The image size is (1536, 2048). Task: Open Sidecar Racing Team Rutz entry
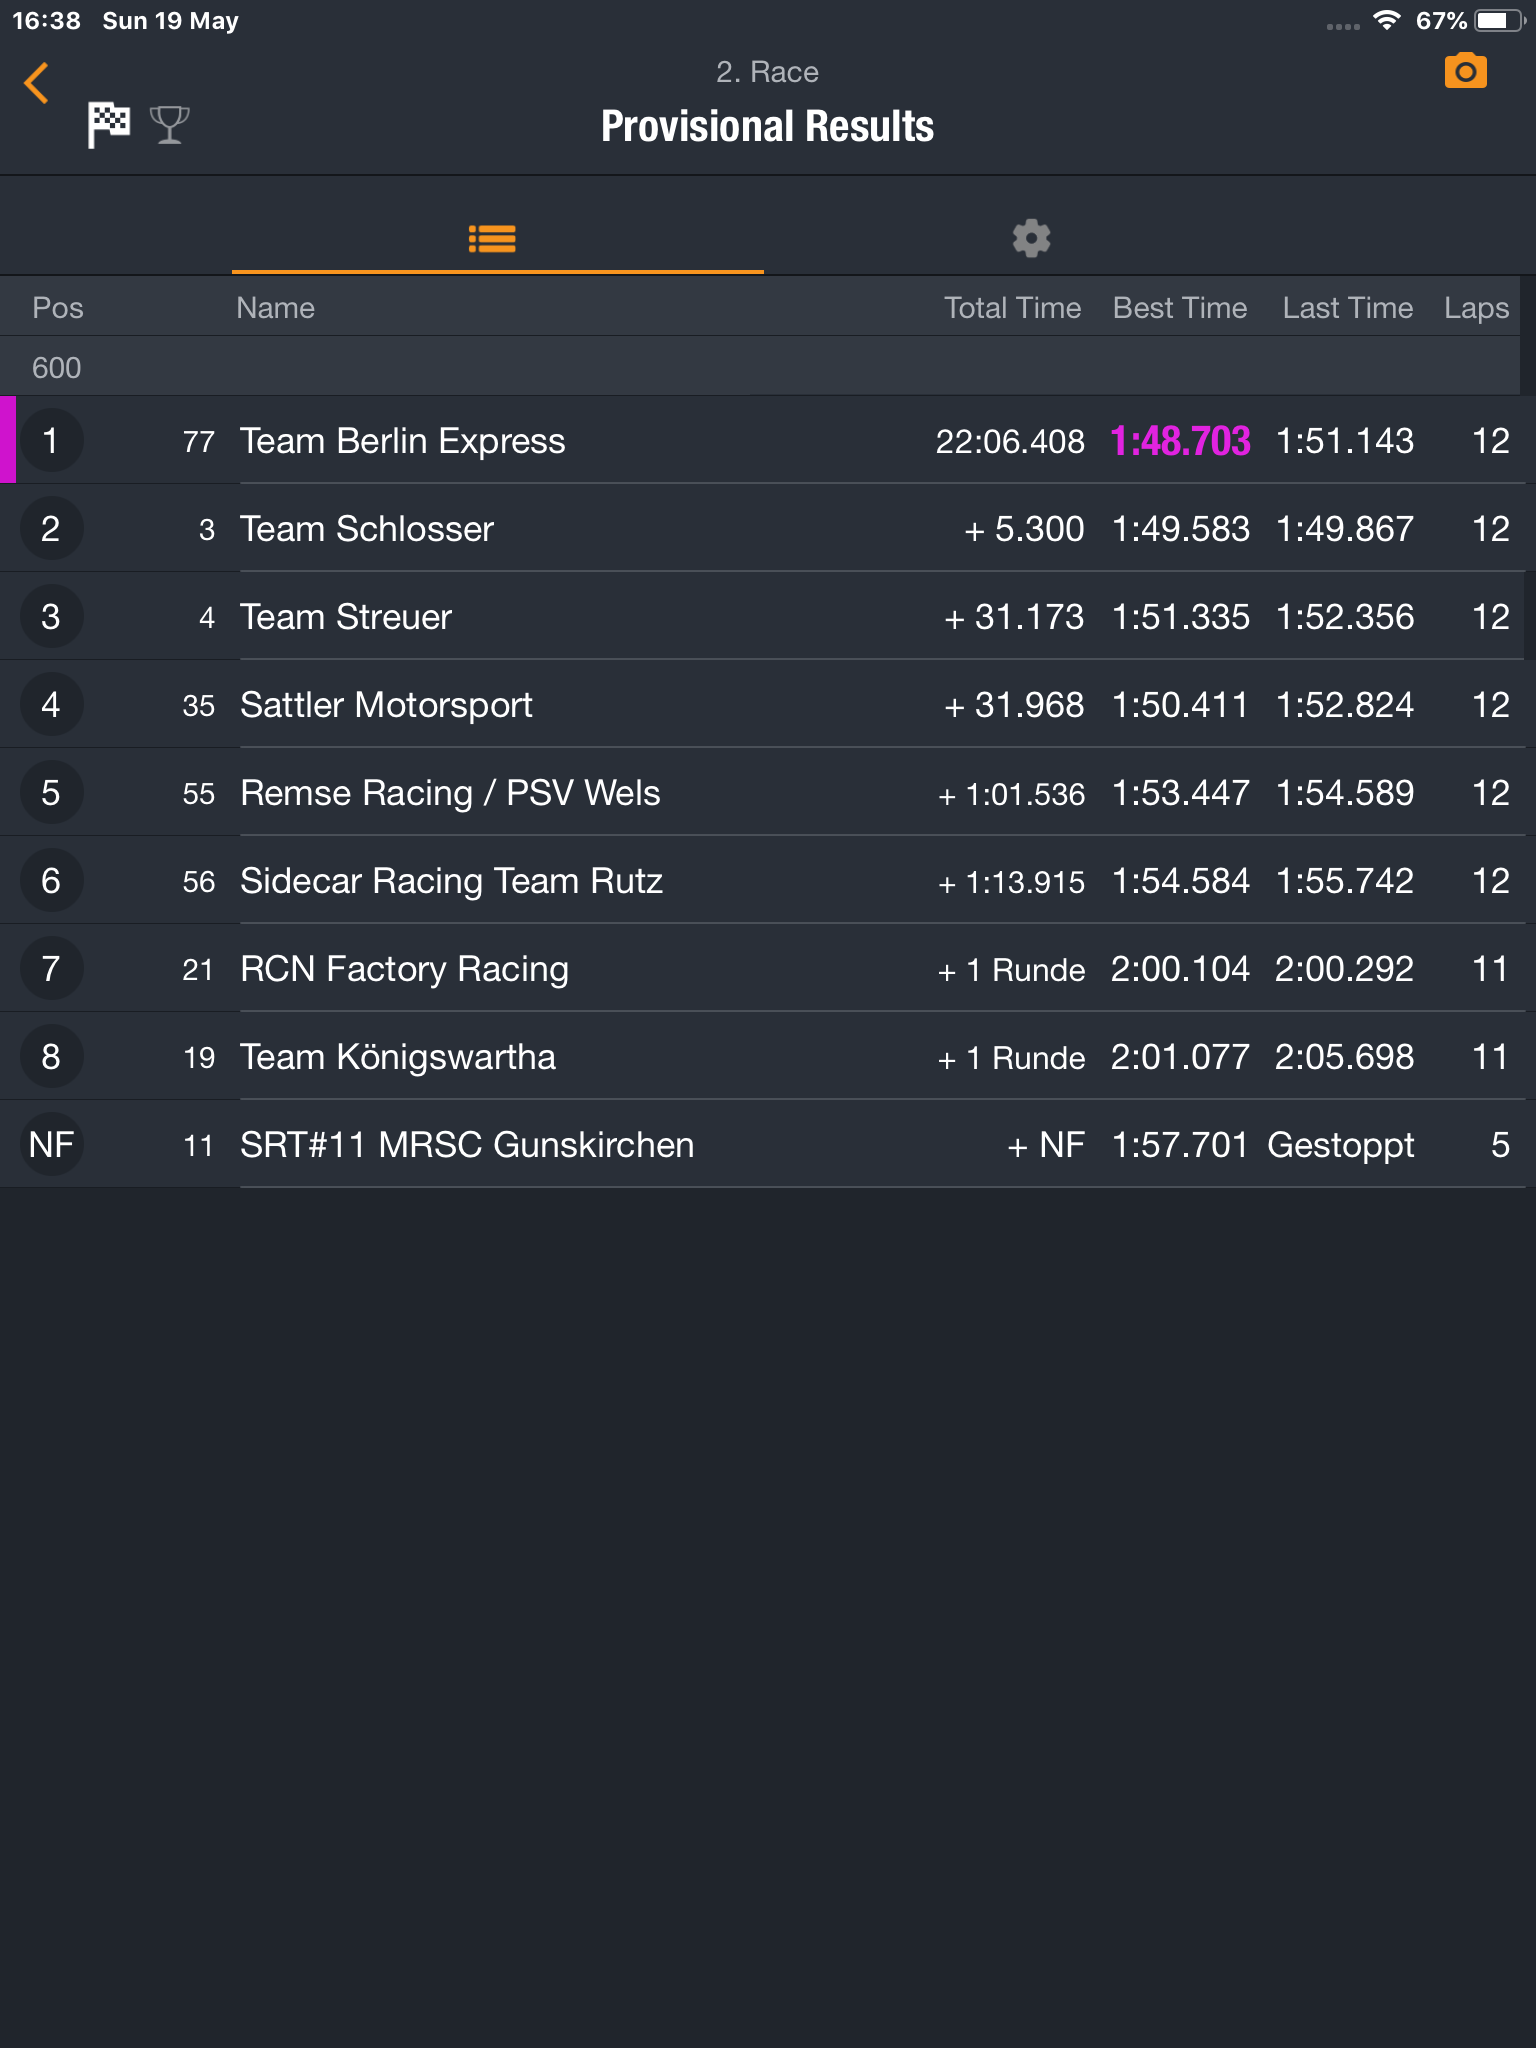pos(768,880)
